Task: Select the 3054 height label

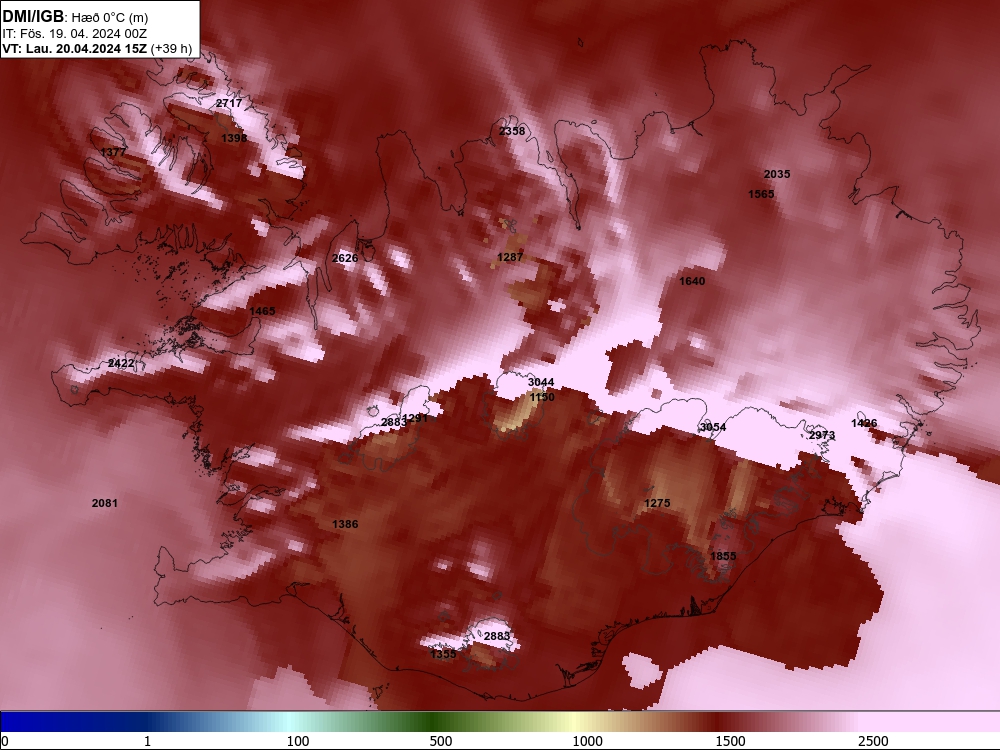Action: click(x=713, y=427)
